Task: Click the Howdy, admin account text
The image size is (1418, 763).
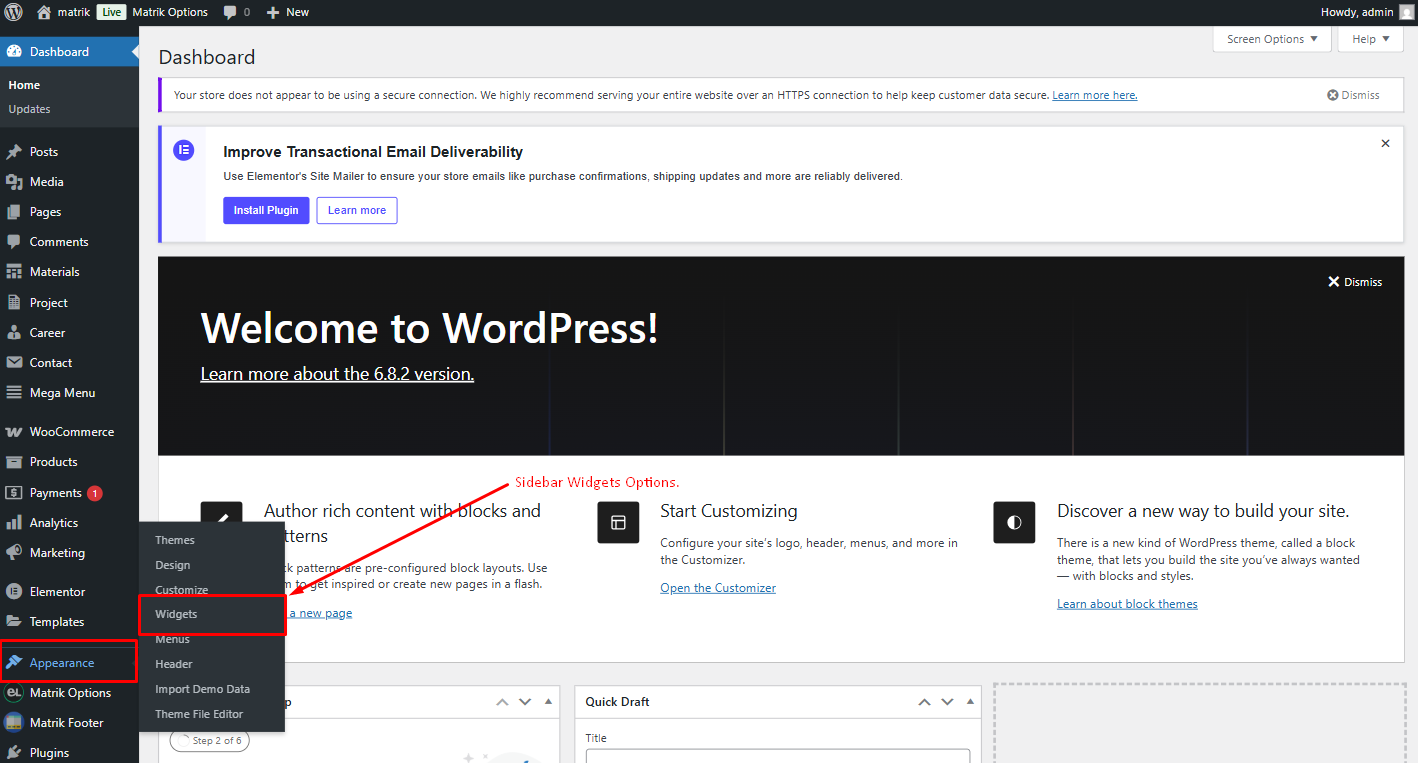Action: coord(1357,12)
